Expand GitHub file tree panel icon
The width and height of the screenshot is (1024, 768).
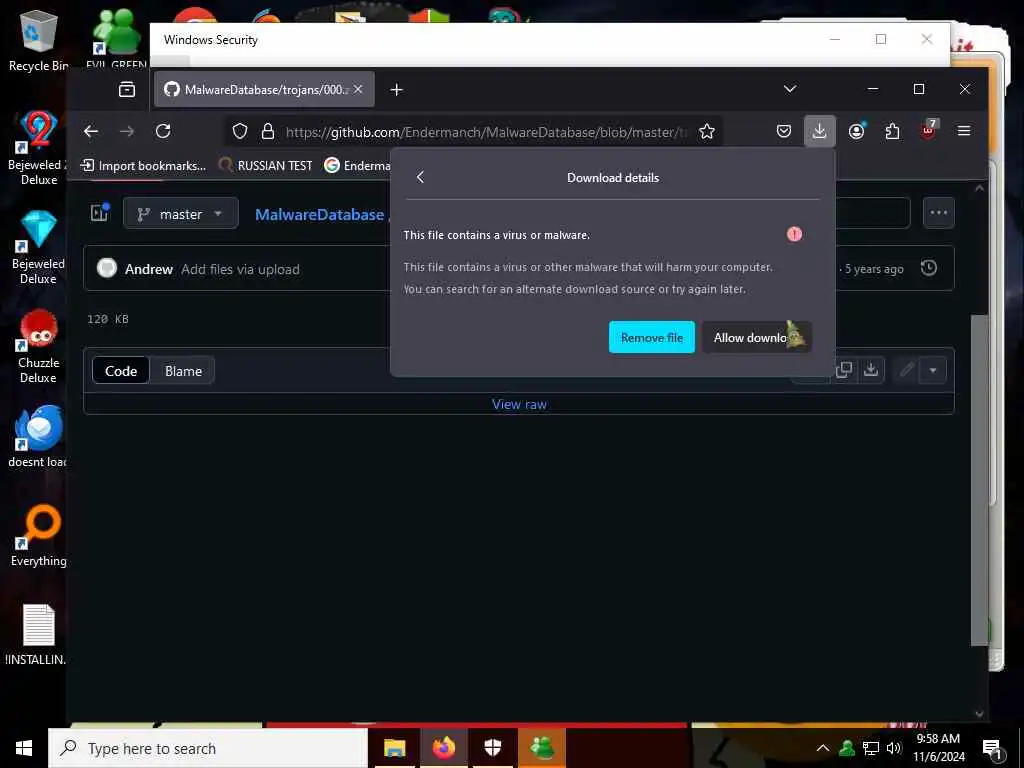[x=99, y=212]
